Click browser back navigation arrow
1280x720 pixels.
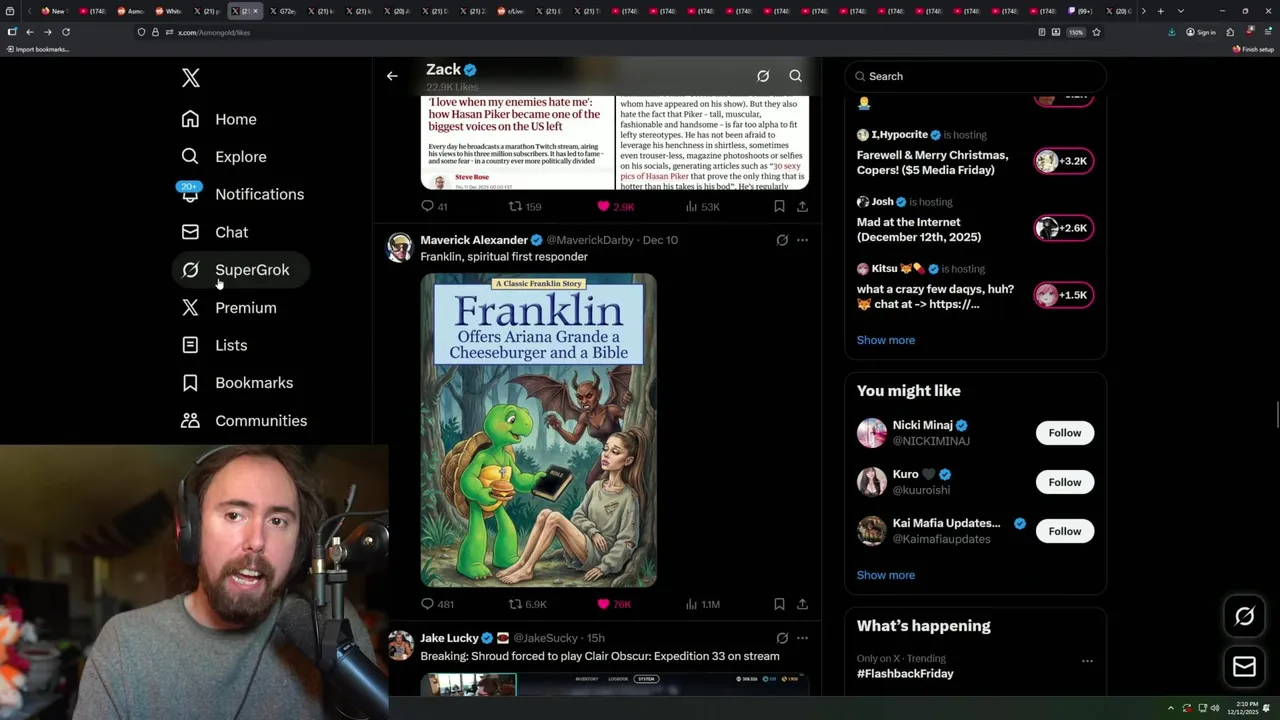[29, 32]
